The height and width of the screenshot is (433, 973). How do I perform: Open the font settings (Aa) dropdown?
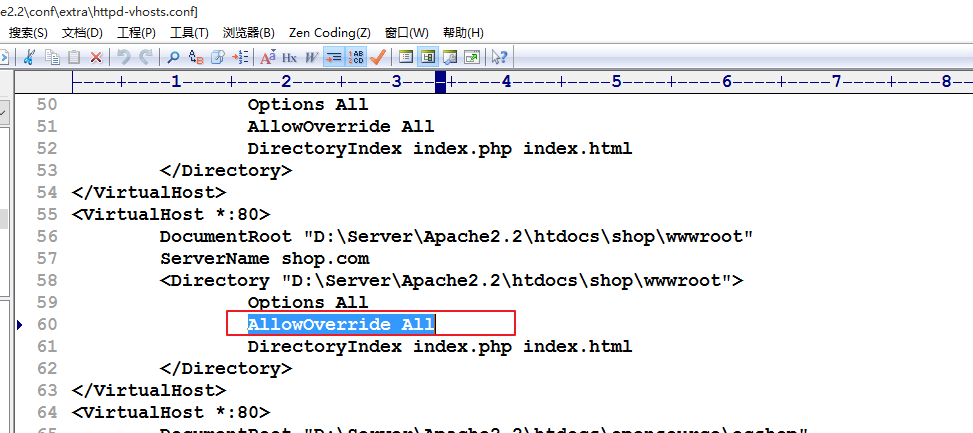pyautogui.click(x=267, y=57)
